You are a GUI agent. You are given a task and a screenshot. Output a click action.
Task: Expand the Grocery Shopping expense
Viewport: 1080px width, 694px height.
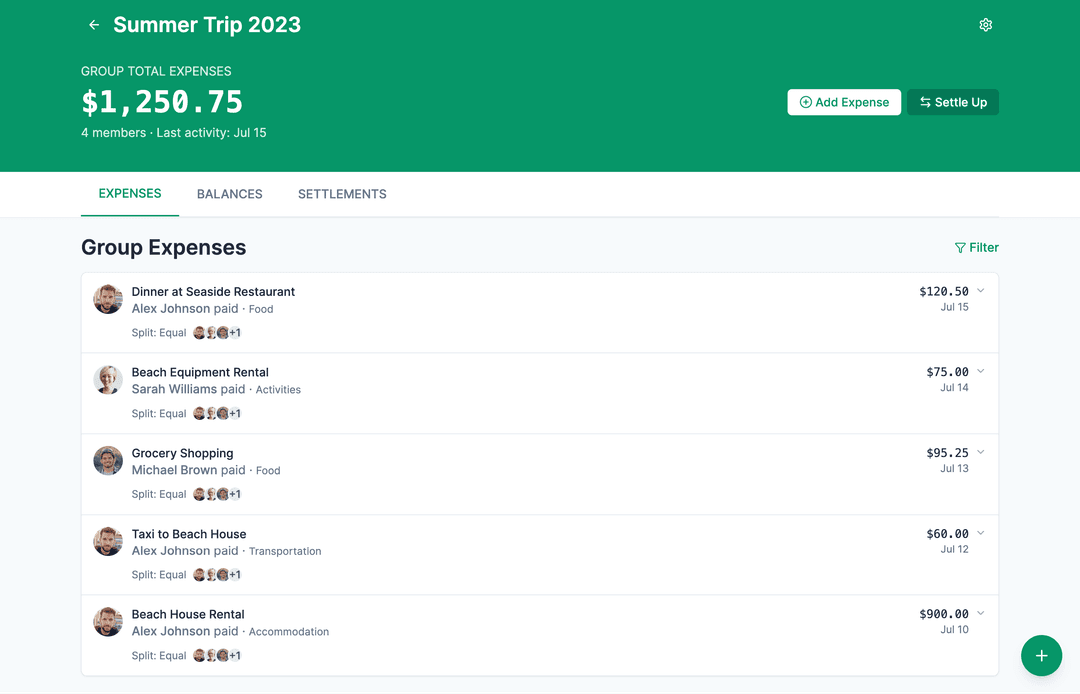click(979, 452)
